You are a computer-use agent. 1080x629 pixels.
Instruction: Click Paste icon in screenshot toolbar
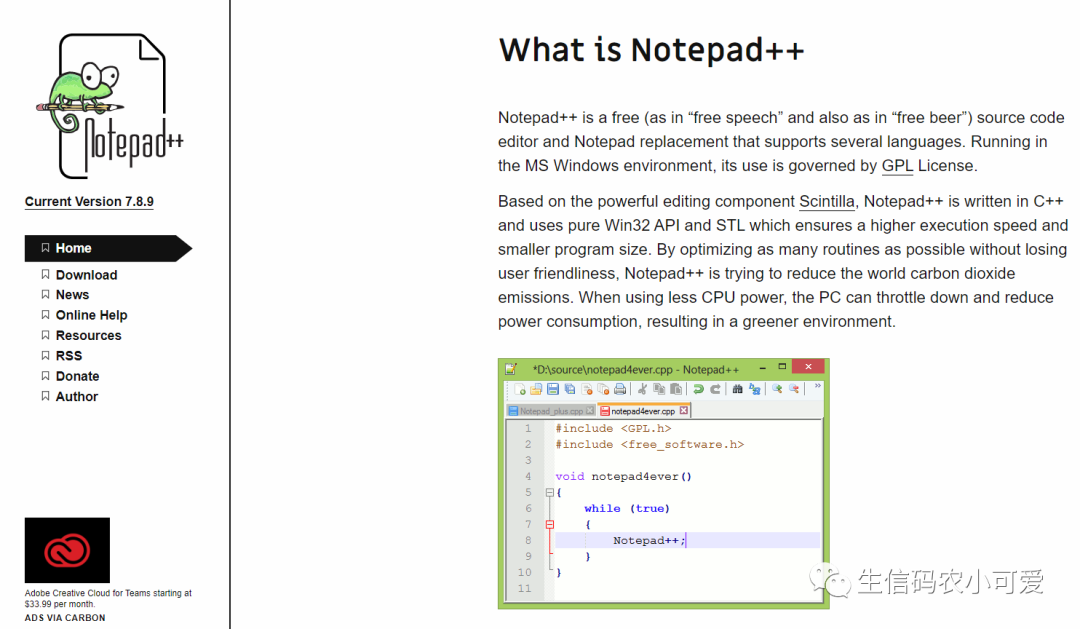pos(676,389)
